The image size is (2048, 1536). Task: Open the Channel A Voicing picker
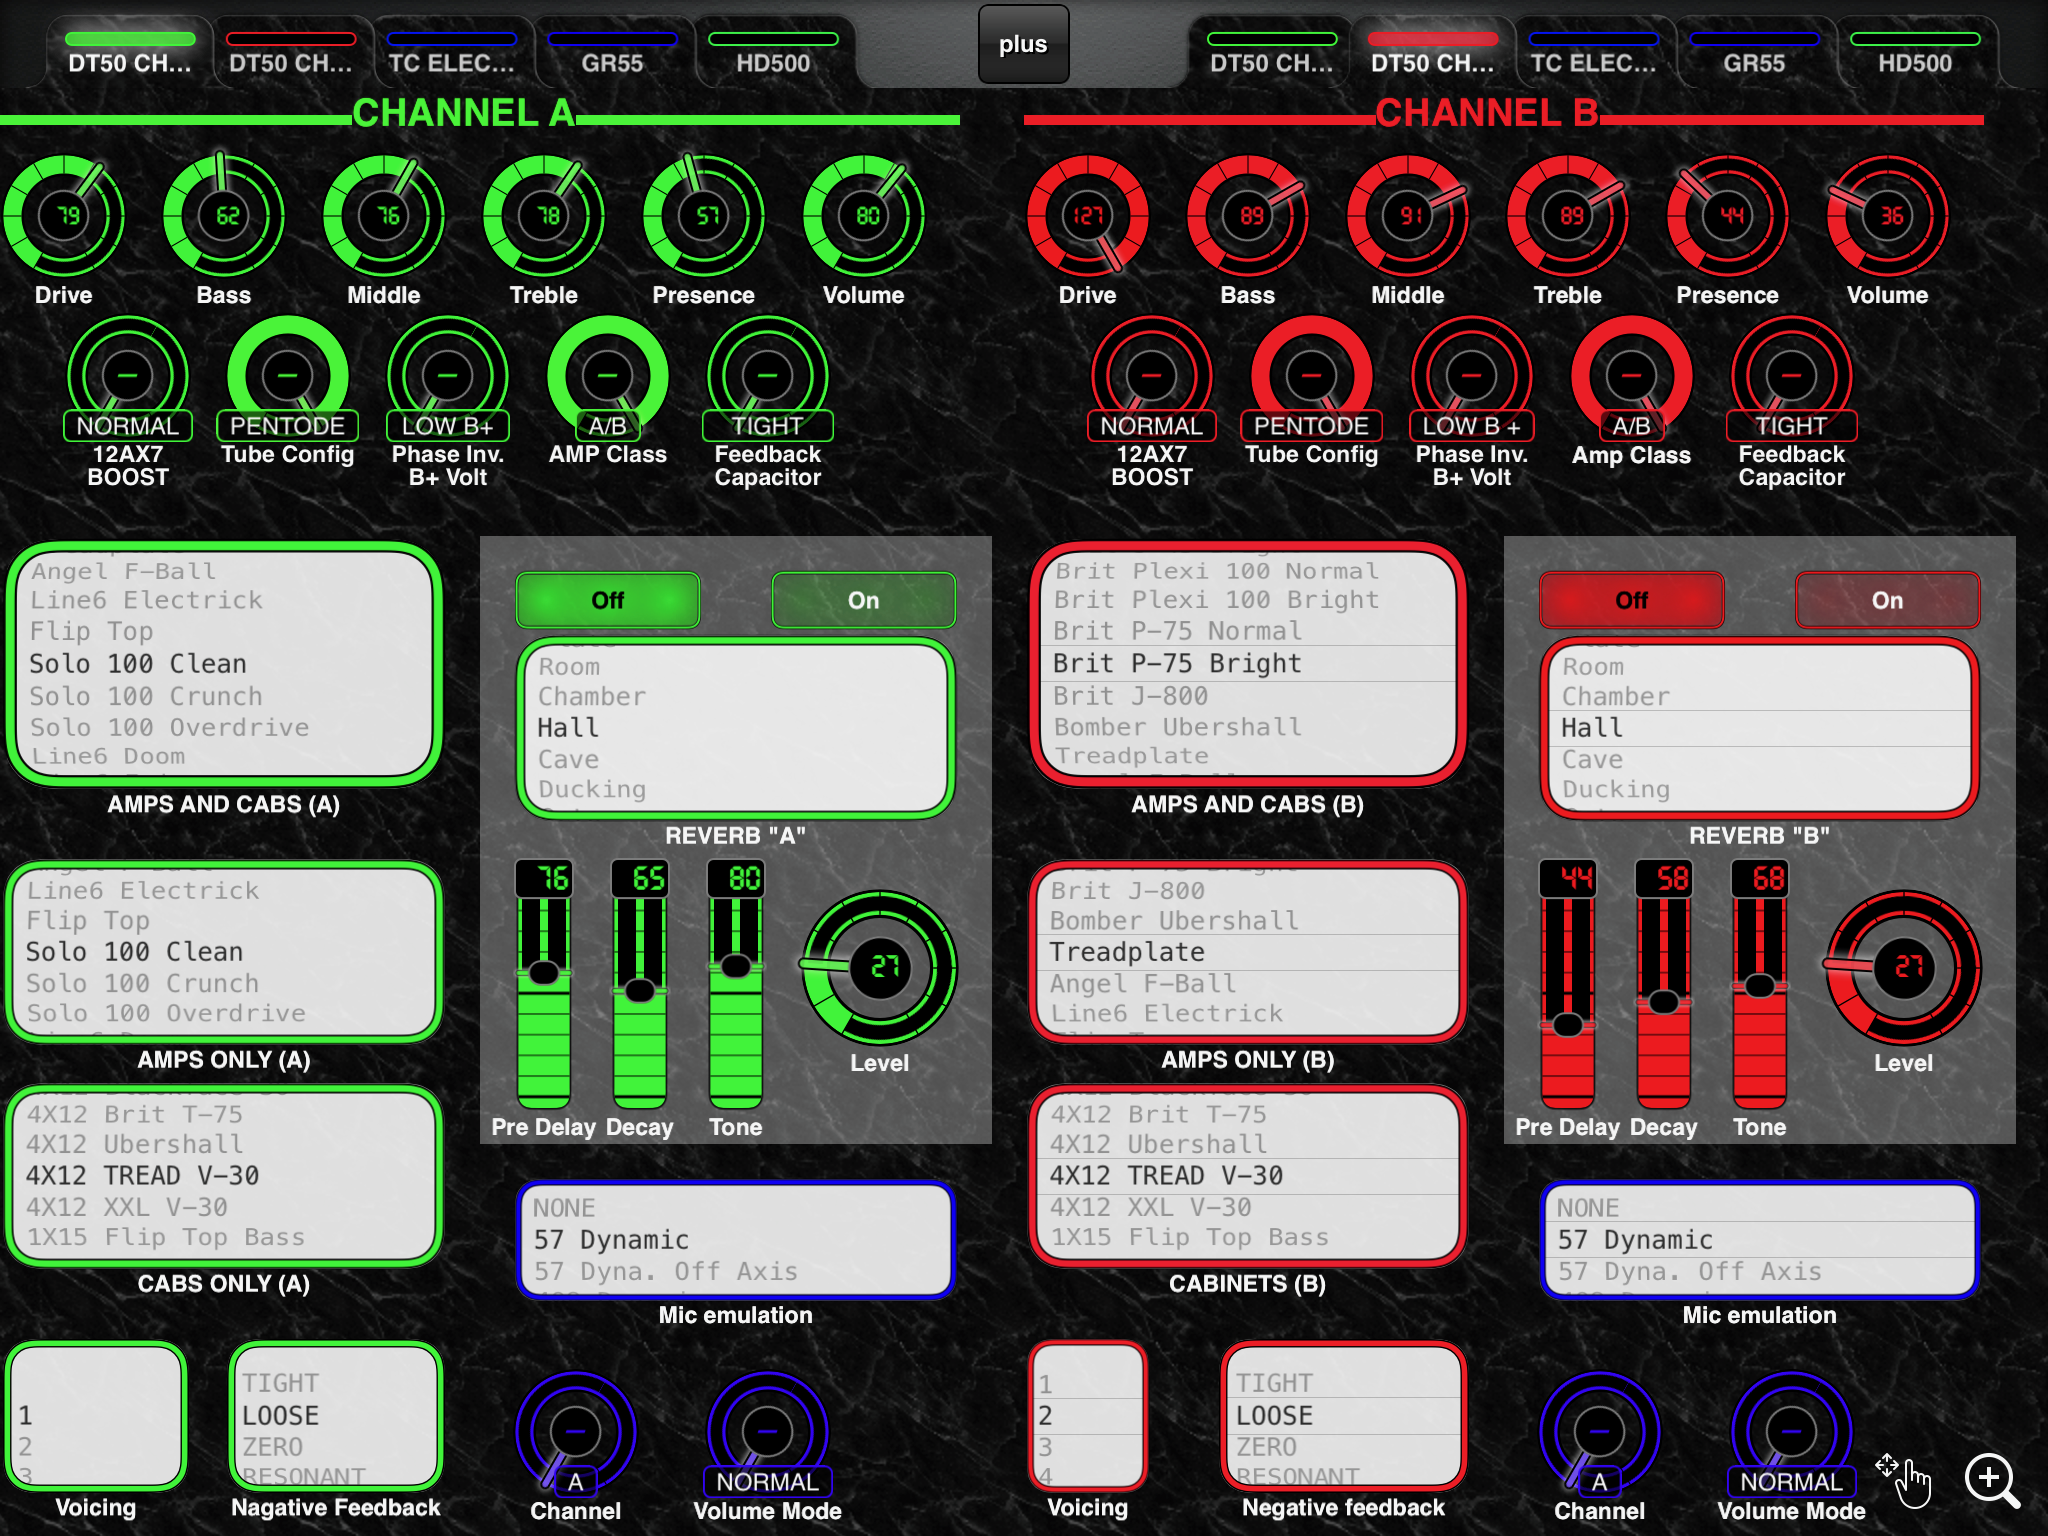(96, 1416)
